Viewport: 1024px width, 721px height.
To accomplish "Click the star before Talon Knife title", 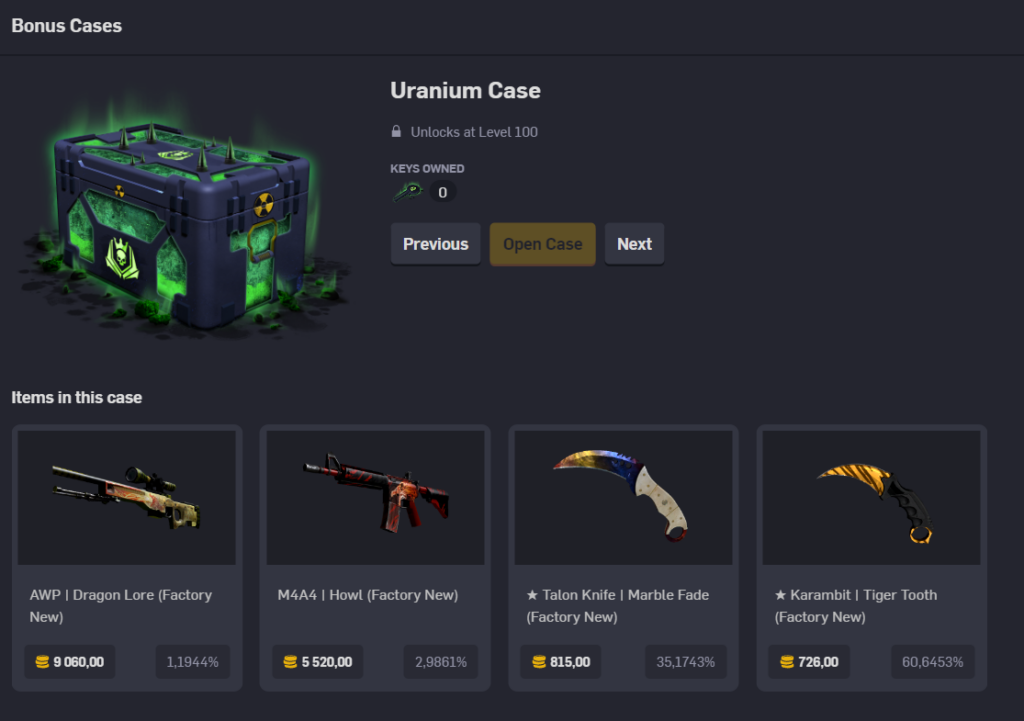I will pyautogui.click(x=532, y=595).
